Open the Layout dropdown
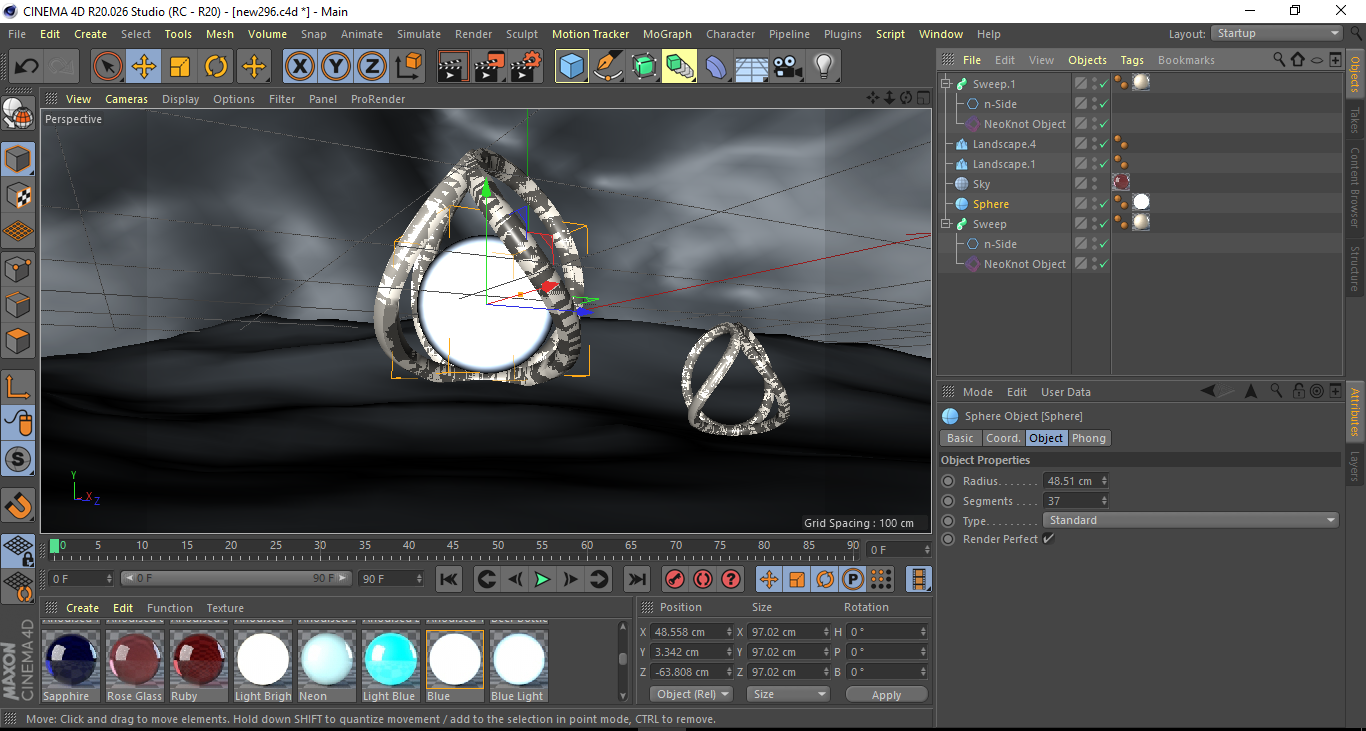This screenshot has width=1366, height=731. pos(1277,34)
